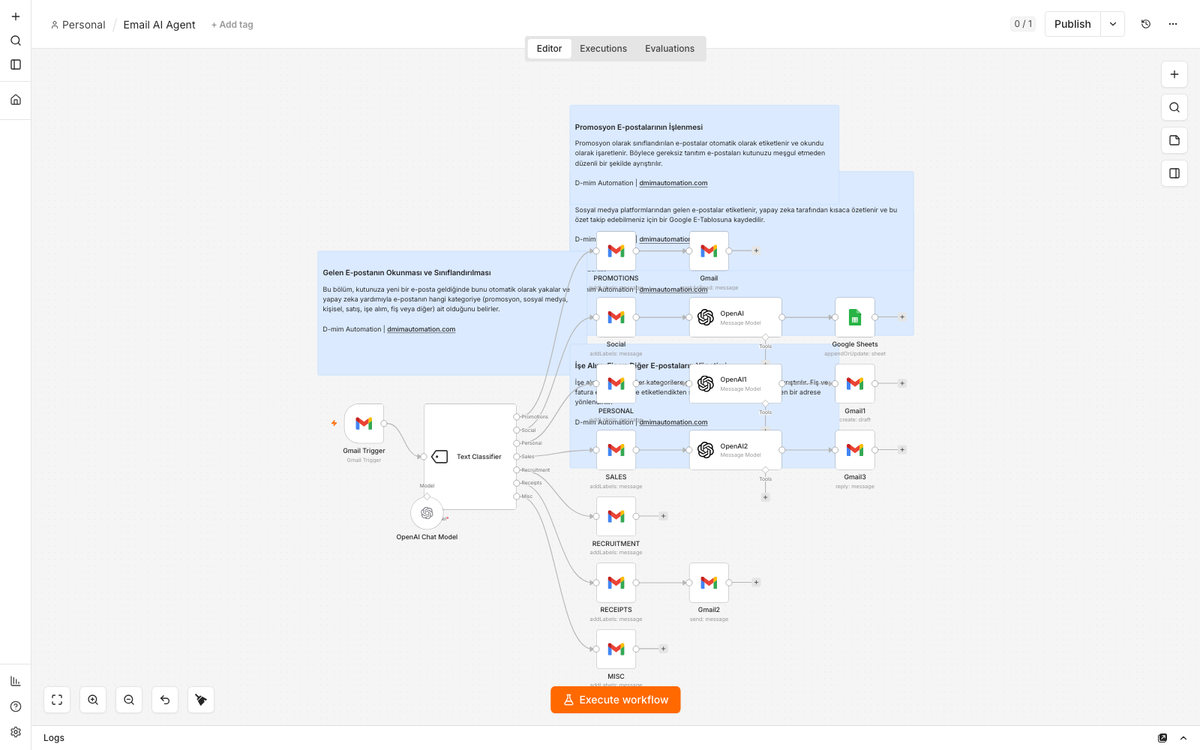Expand the Logs panel chevron

1183,738
